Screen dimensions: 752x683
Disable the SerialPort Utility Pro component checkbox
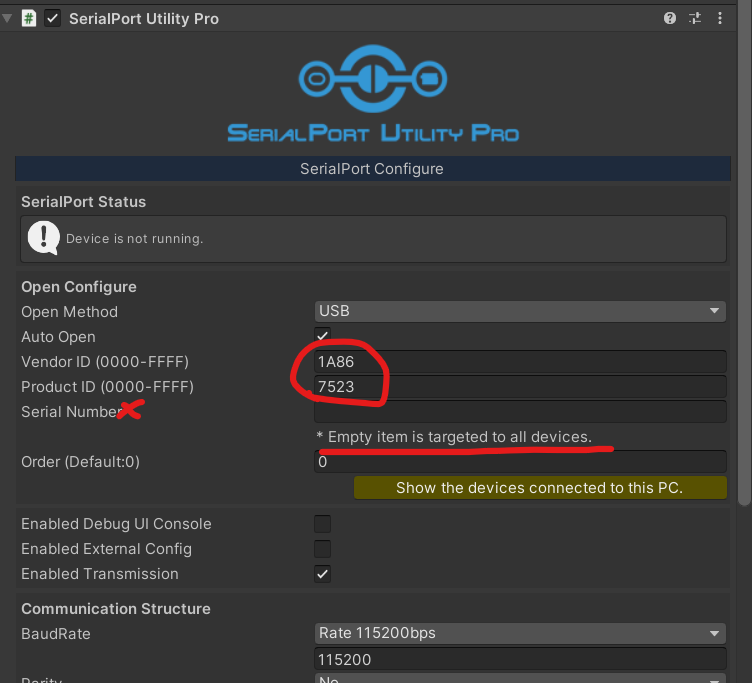(53, 19)
